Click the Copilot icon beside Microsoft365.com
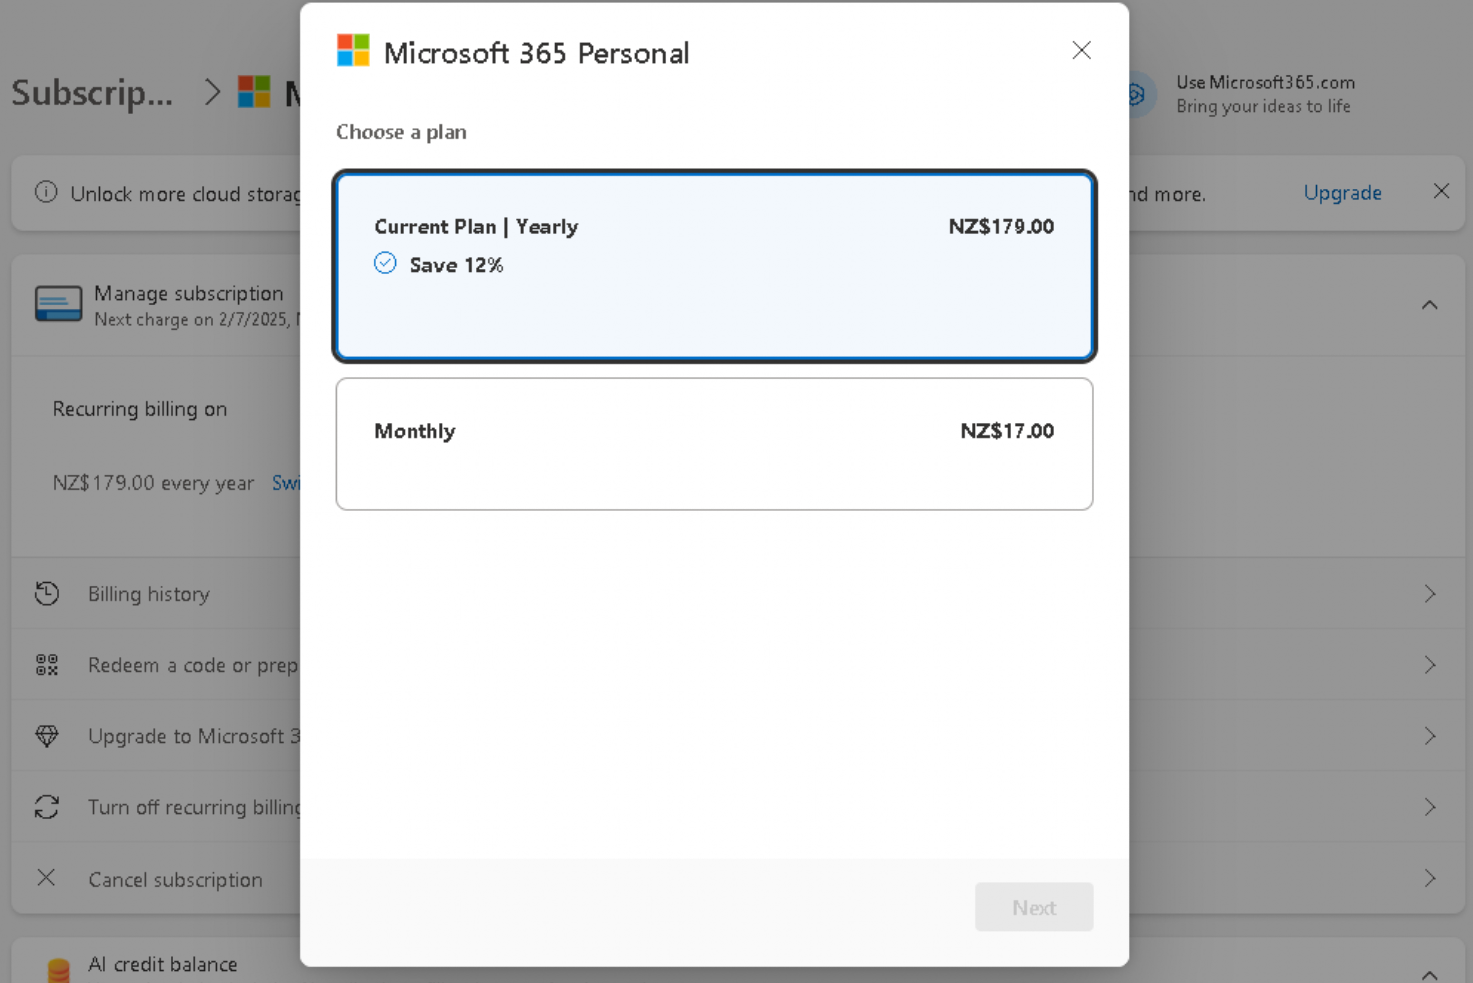This screenshot has width=1473, height=983. tap(1135, 95)
